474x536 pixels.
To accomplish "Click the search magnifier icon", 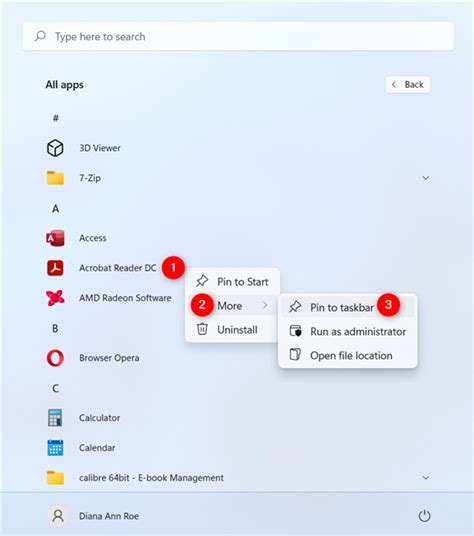I will 40,36.
